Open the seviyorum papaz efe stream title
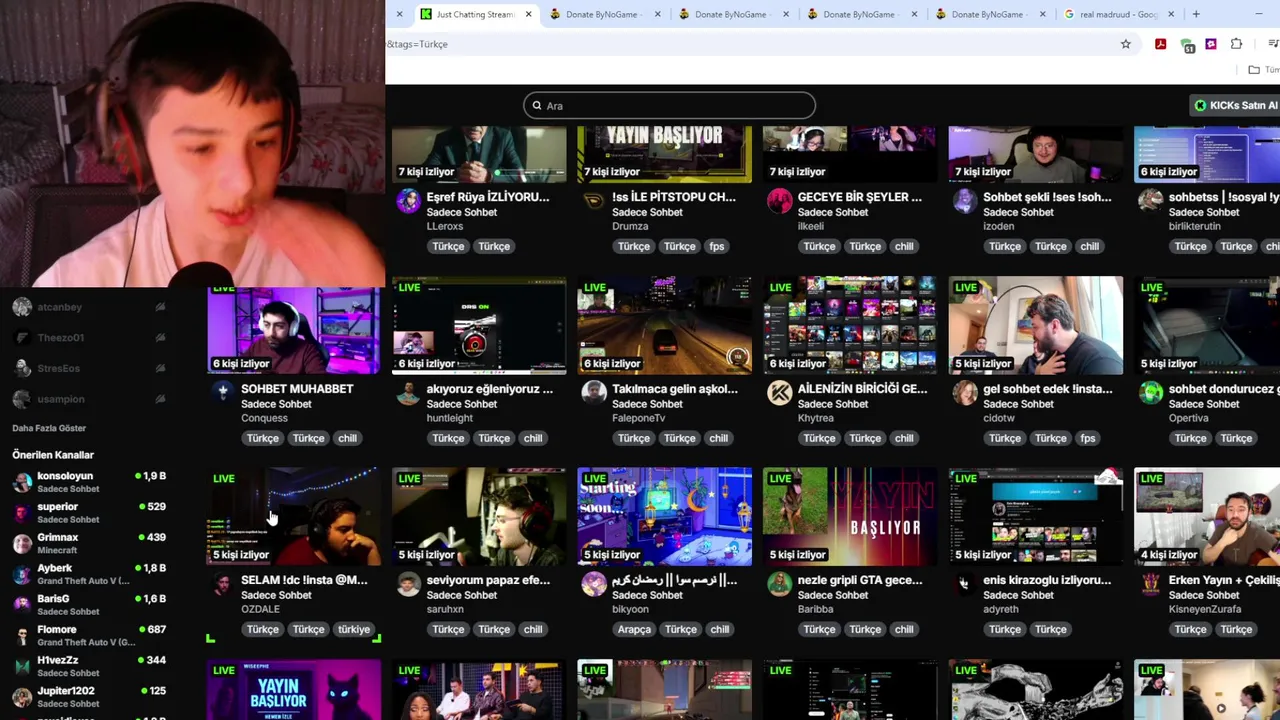 [x=488, y=580]
